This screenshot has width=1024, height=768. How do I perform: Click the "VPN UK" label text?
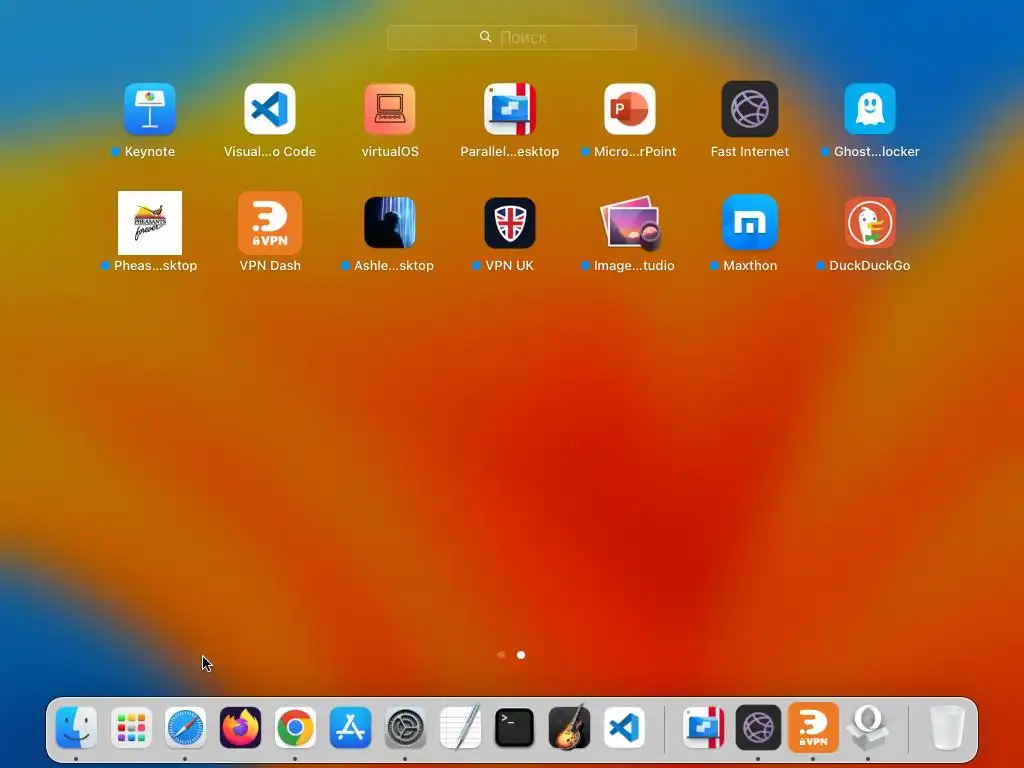pos(509,266)
